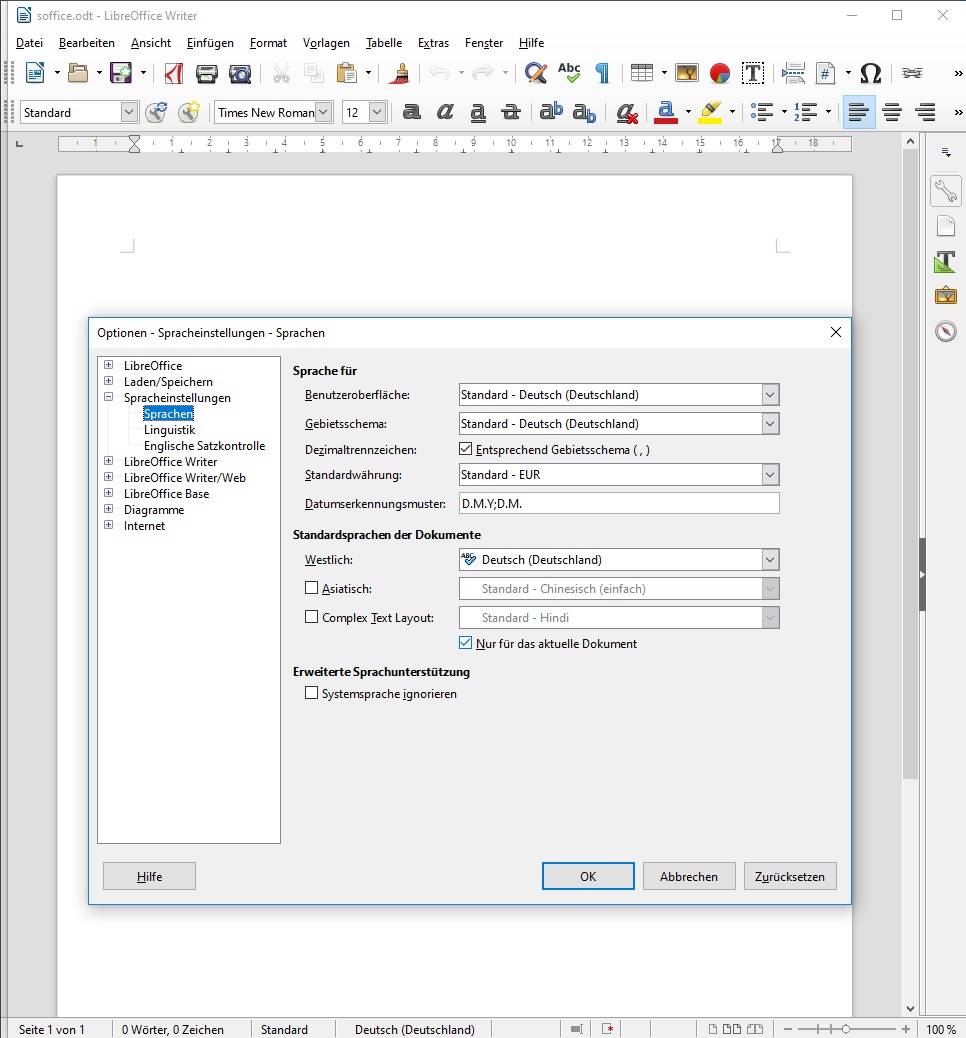
Task: Click the Insert Text Box icon
Action: (753, 73)
